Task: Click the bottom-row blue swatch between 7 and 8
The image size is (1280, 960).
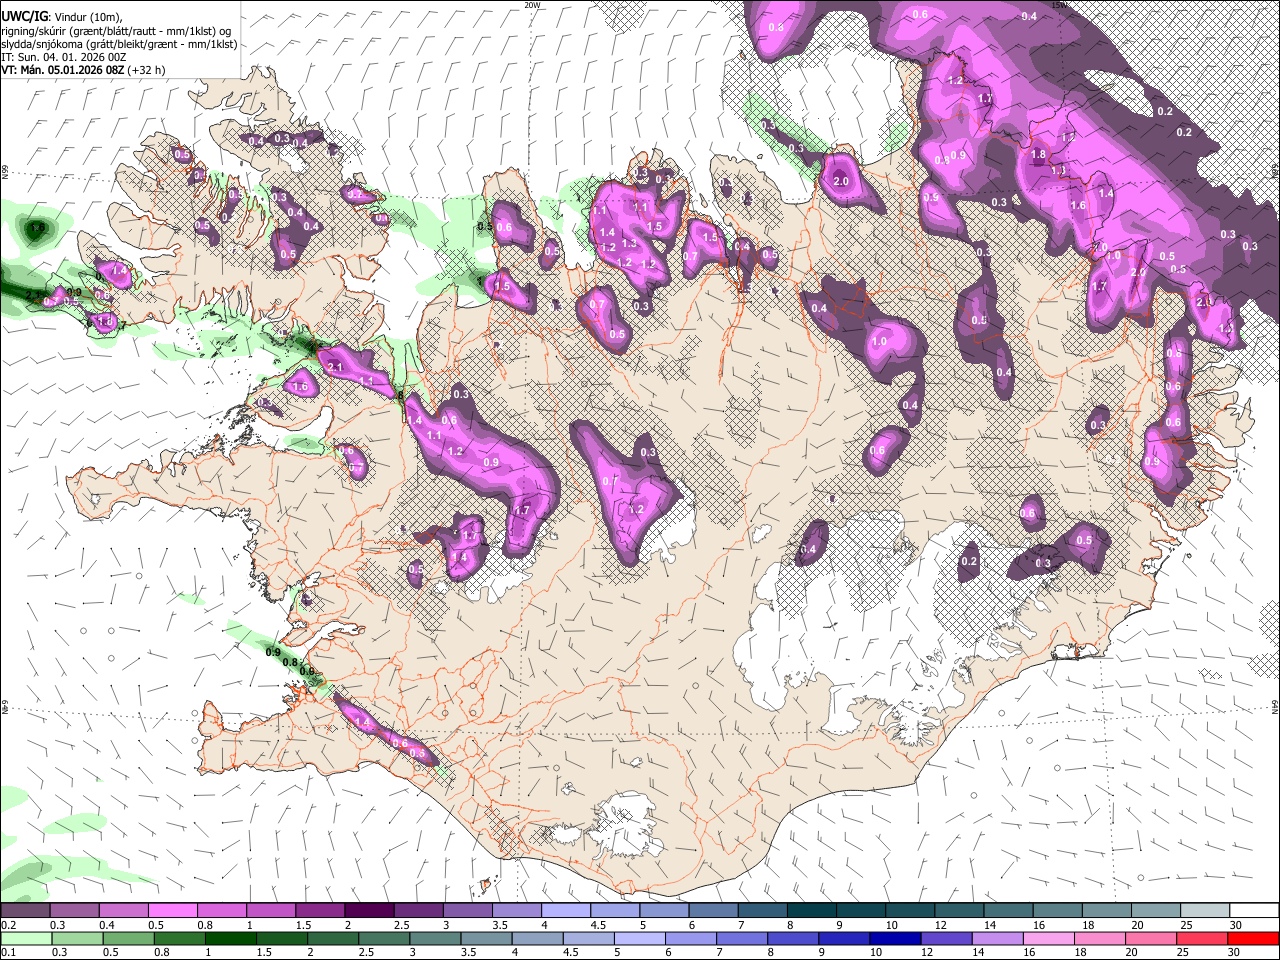Action: (742, 939)
